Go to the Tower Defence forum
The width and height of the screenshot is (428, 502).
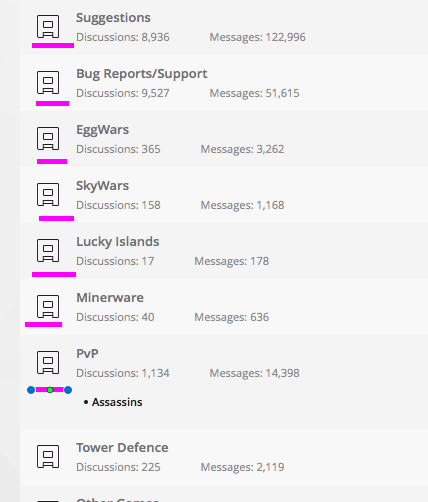tap(122, 448)
